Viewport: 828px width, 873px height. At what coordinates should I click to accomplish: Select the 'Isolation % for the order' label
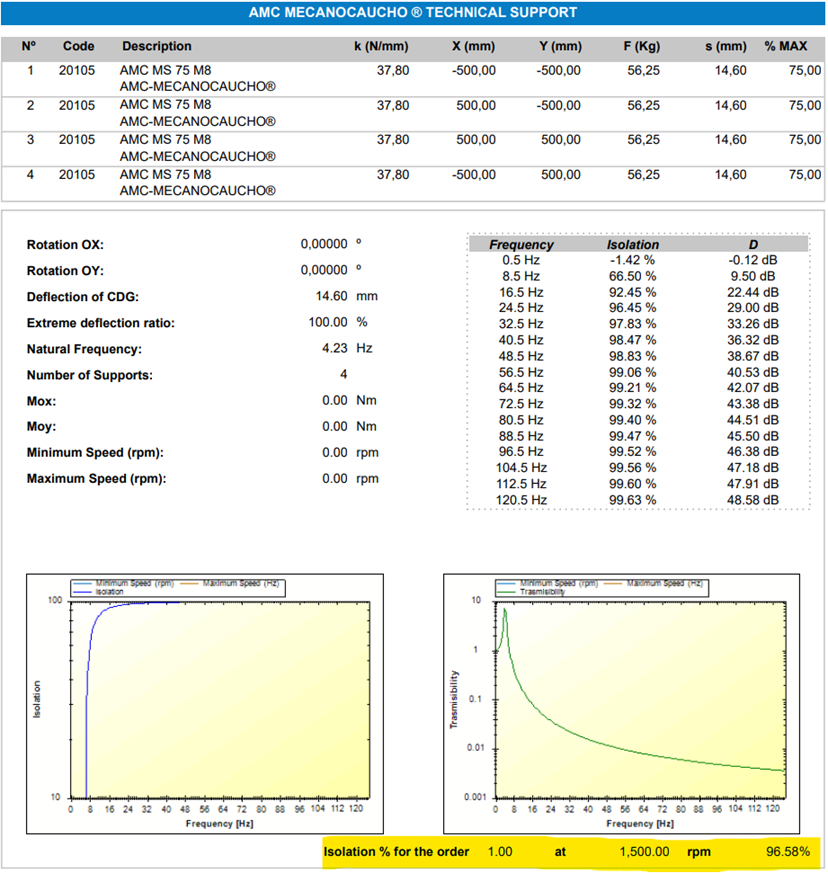click(396, 852)
